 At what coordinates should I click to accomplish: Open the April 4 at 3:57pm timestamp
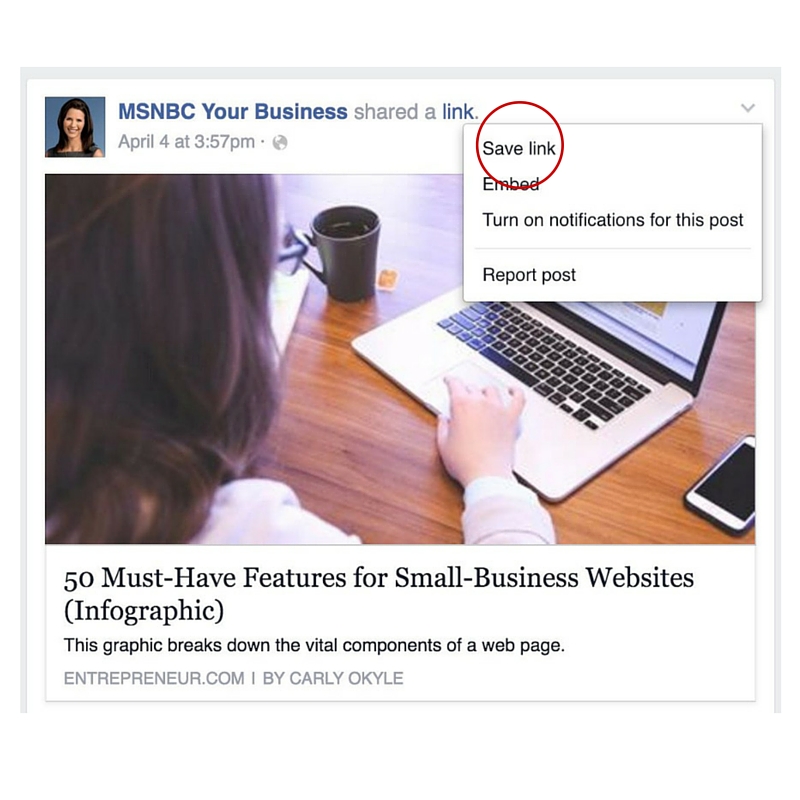(x=186, y=142)
